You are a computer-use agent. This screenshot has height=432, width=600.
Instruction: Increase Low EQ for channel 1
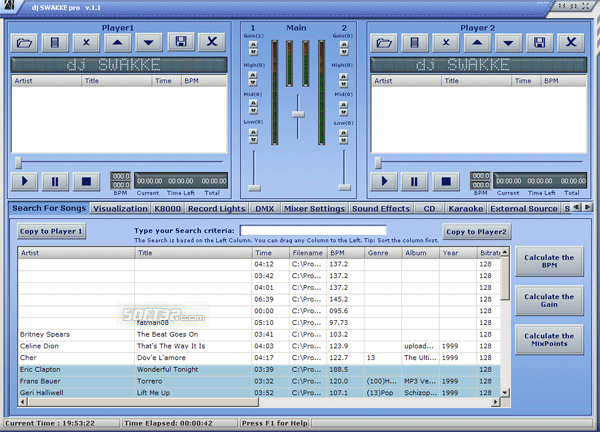tap(253, 132)
